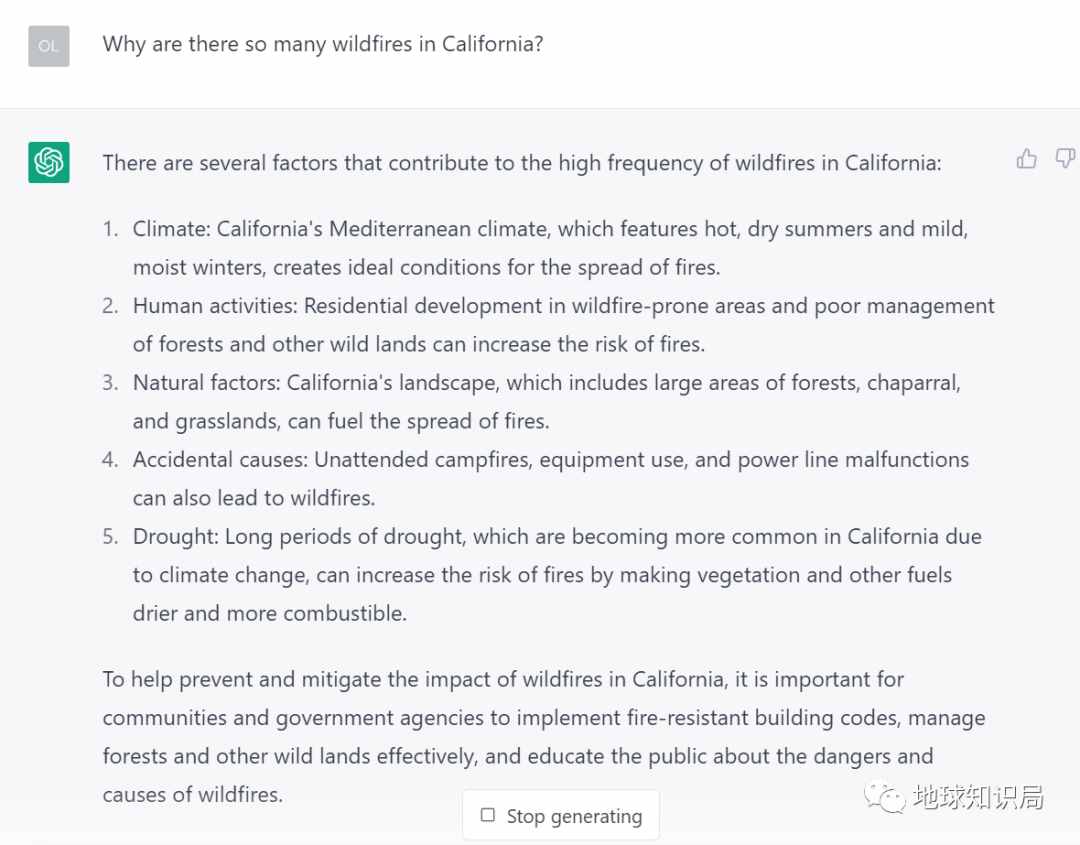Click the Human activities list item

(x=563, y=324)
